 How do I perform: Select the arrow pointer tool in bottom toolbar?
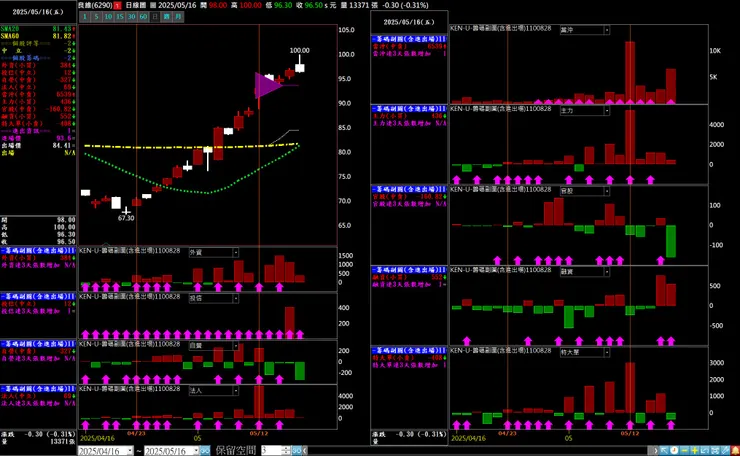click(664, 450)
